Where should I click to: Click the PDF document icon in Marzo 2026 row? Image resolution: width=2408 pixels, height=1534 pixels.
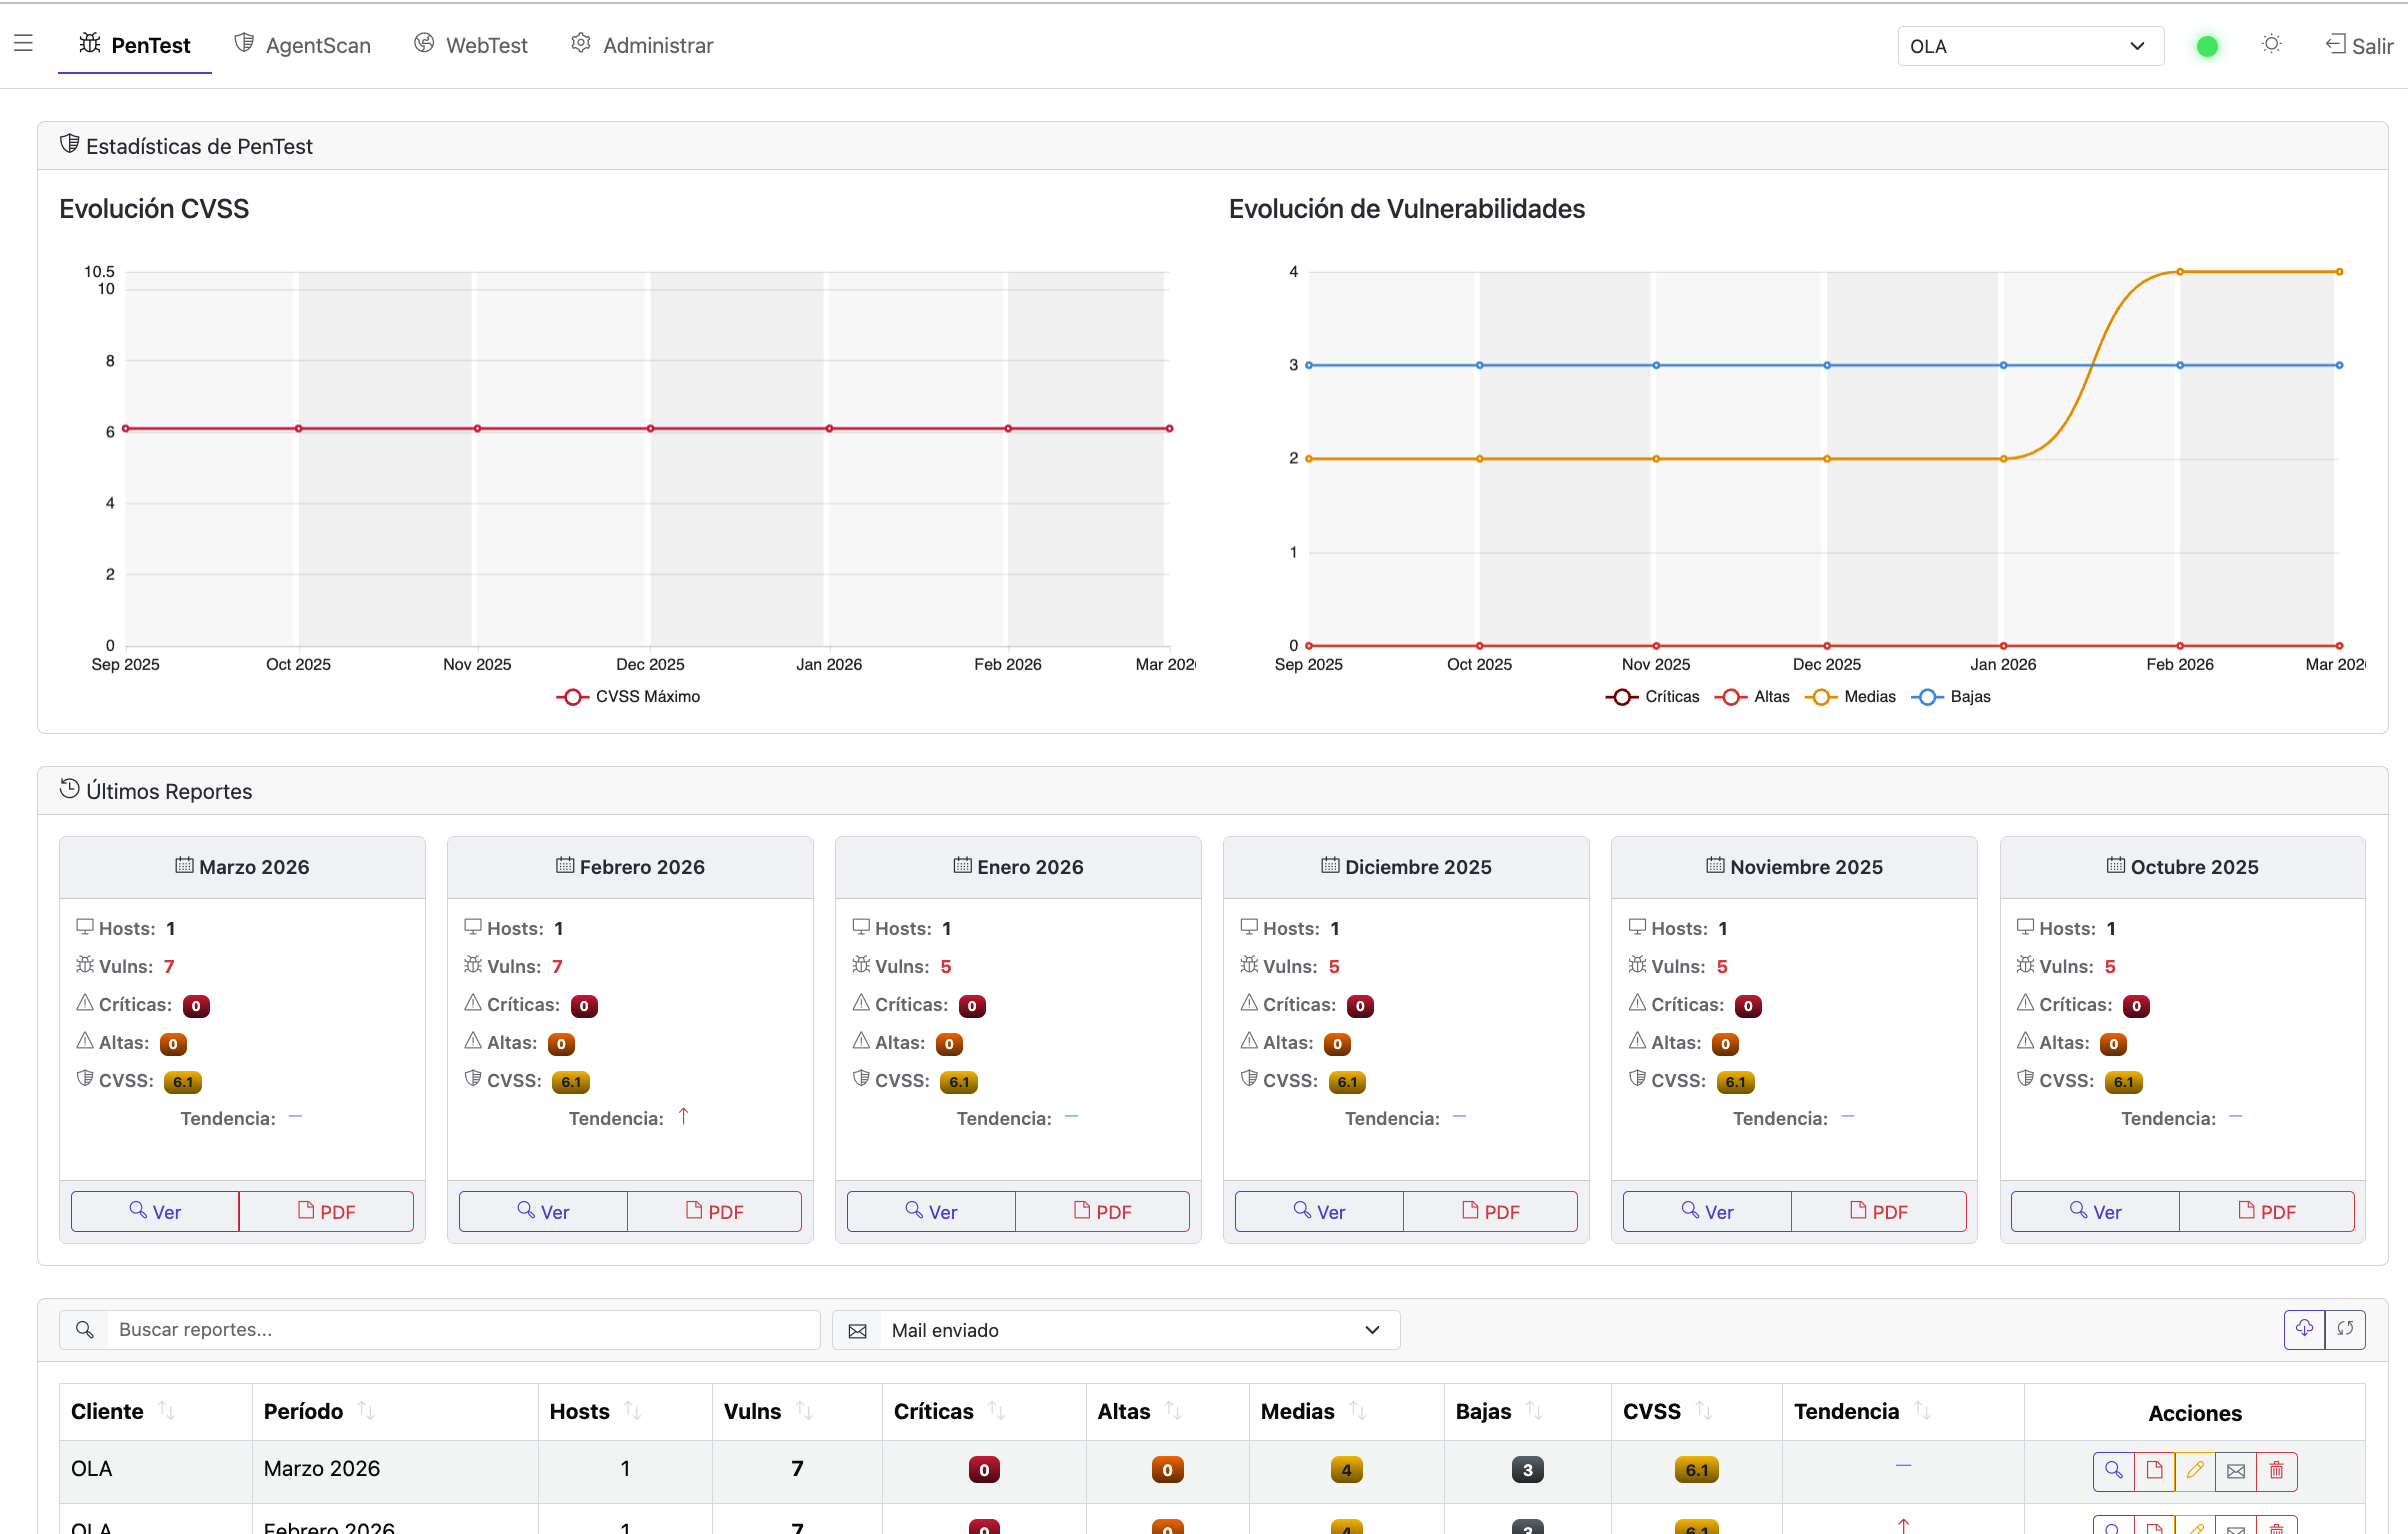(2154, 1470)
